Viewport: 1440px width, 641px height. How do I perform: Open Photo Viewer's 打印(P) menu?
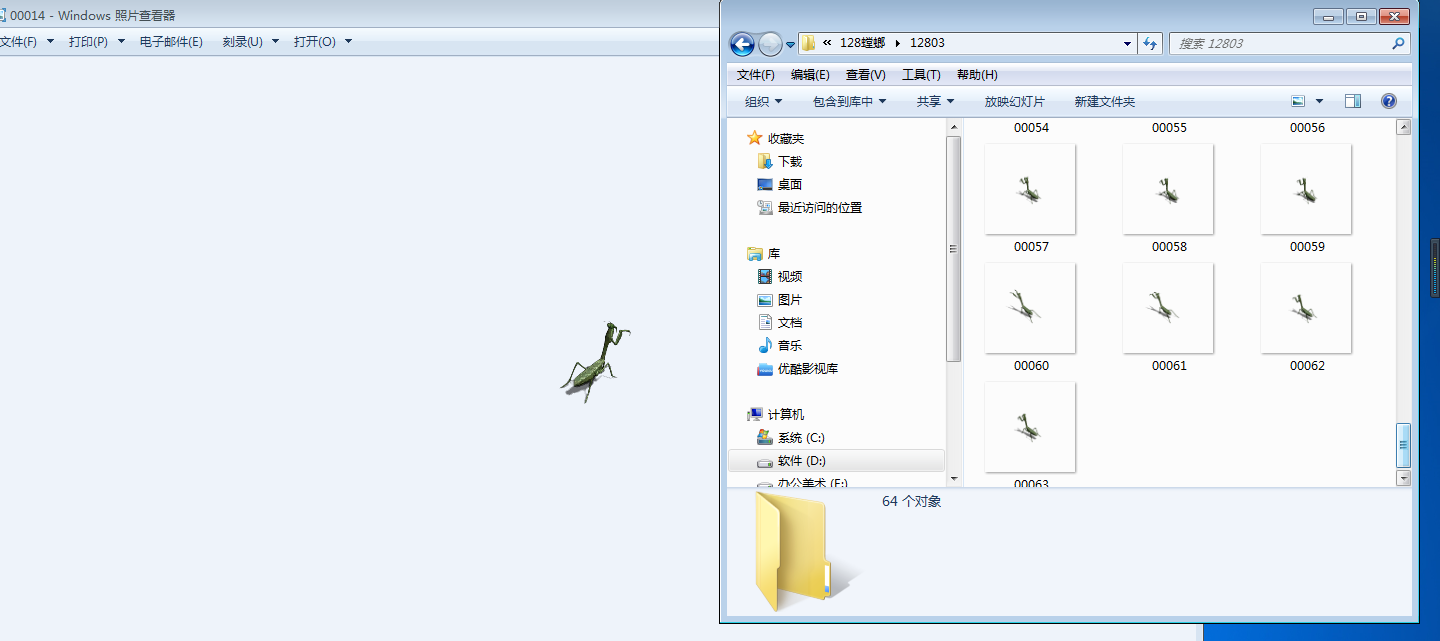pyautogui.click(x=97, y=41)
